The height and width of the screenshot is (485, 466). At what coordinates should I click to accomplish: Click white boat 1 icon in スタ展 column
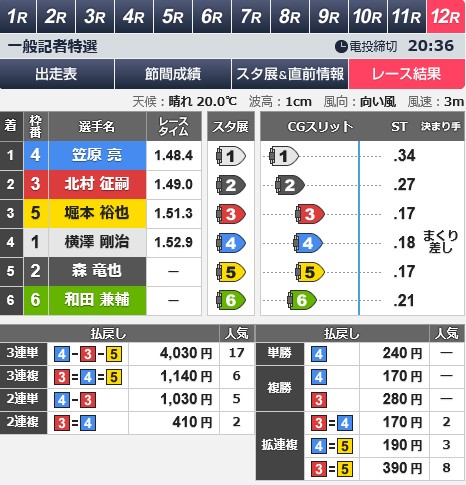tap(231, 156)
